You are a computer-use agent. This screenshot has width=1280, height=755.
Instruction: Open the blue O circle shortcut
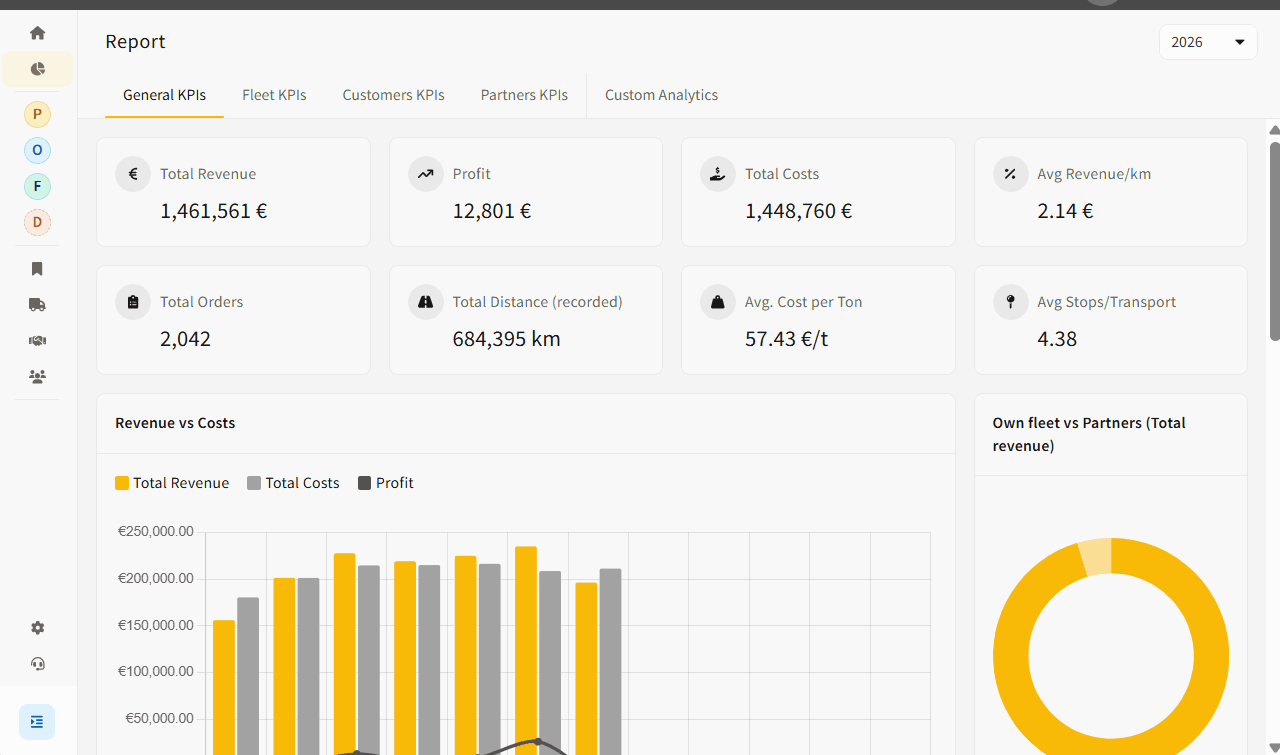pyautogui.click(x=37, y=150)
